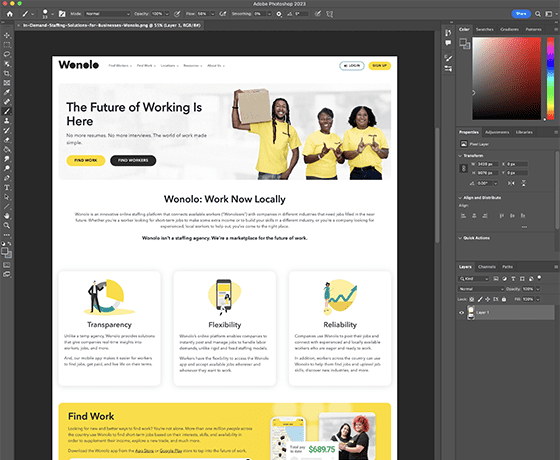The height and width of the screenshot is (460, 560).
Task: Open the Search icon next to Share
Action: (538, 14)
